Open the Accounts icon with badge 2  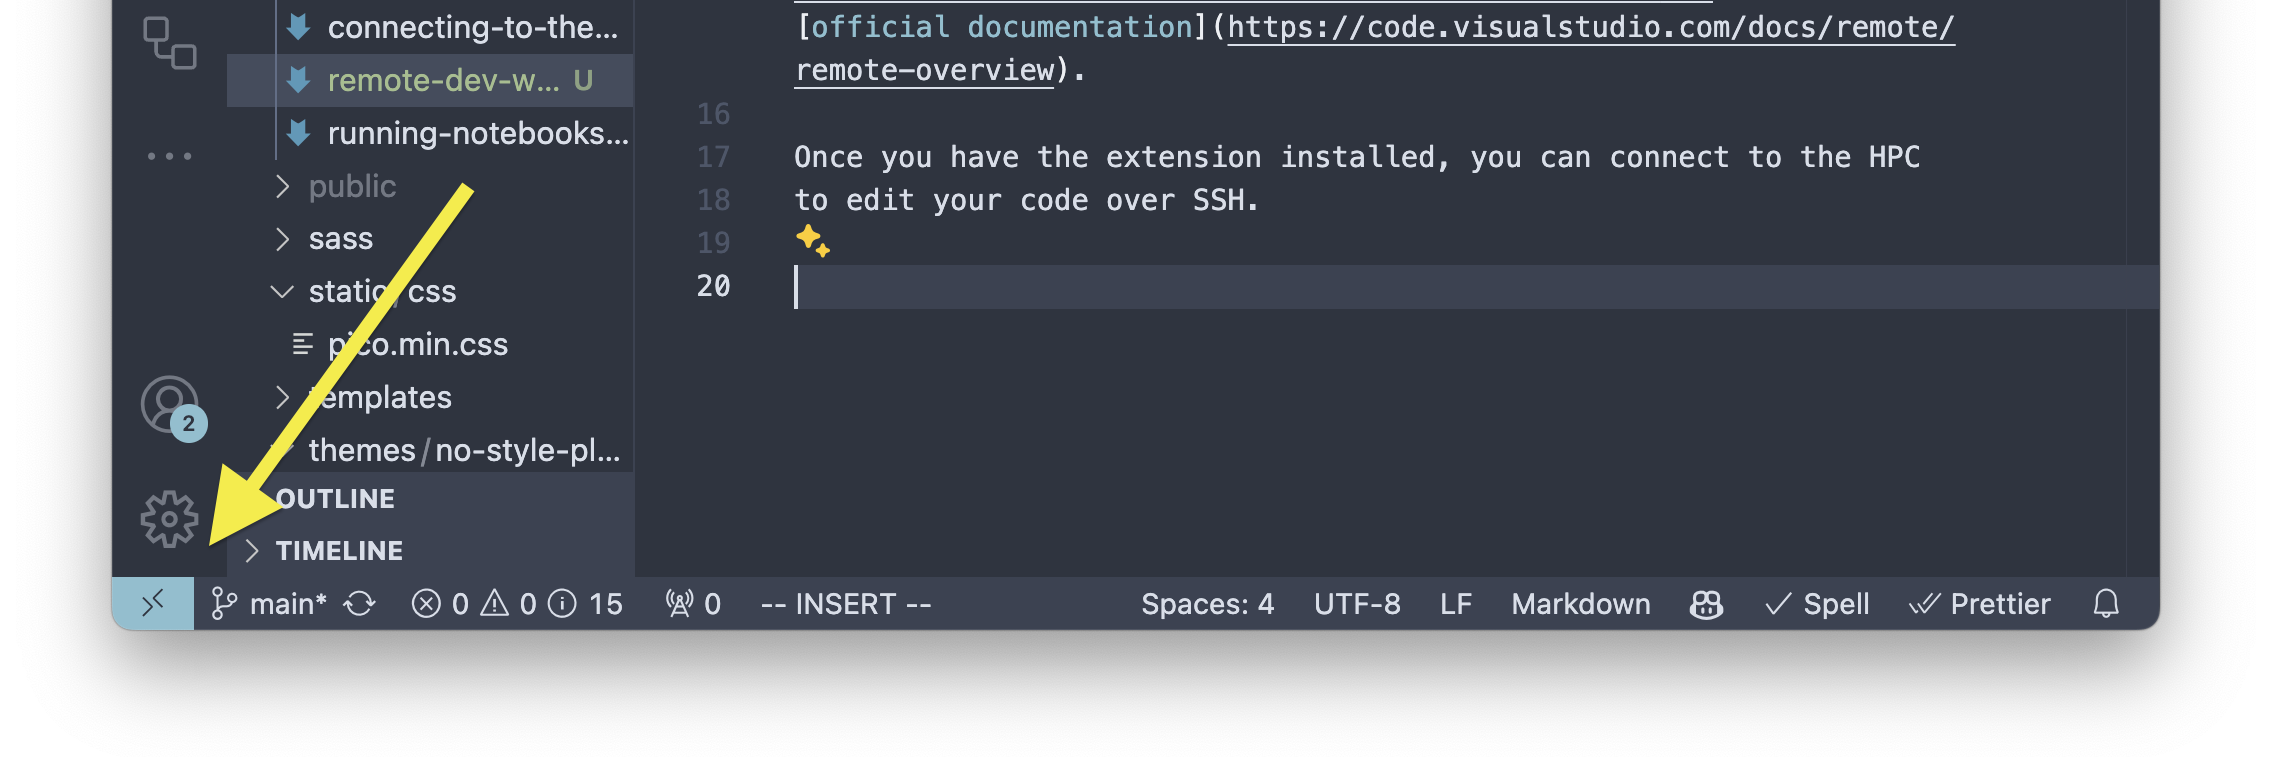coord(168,405)
